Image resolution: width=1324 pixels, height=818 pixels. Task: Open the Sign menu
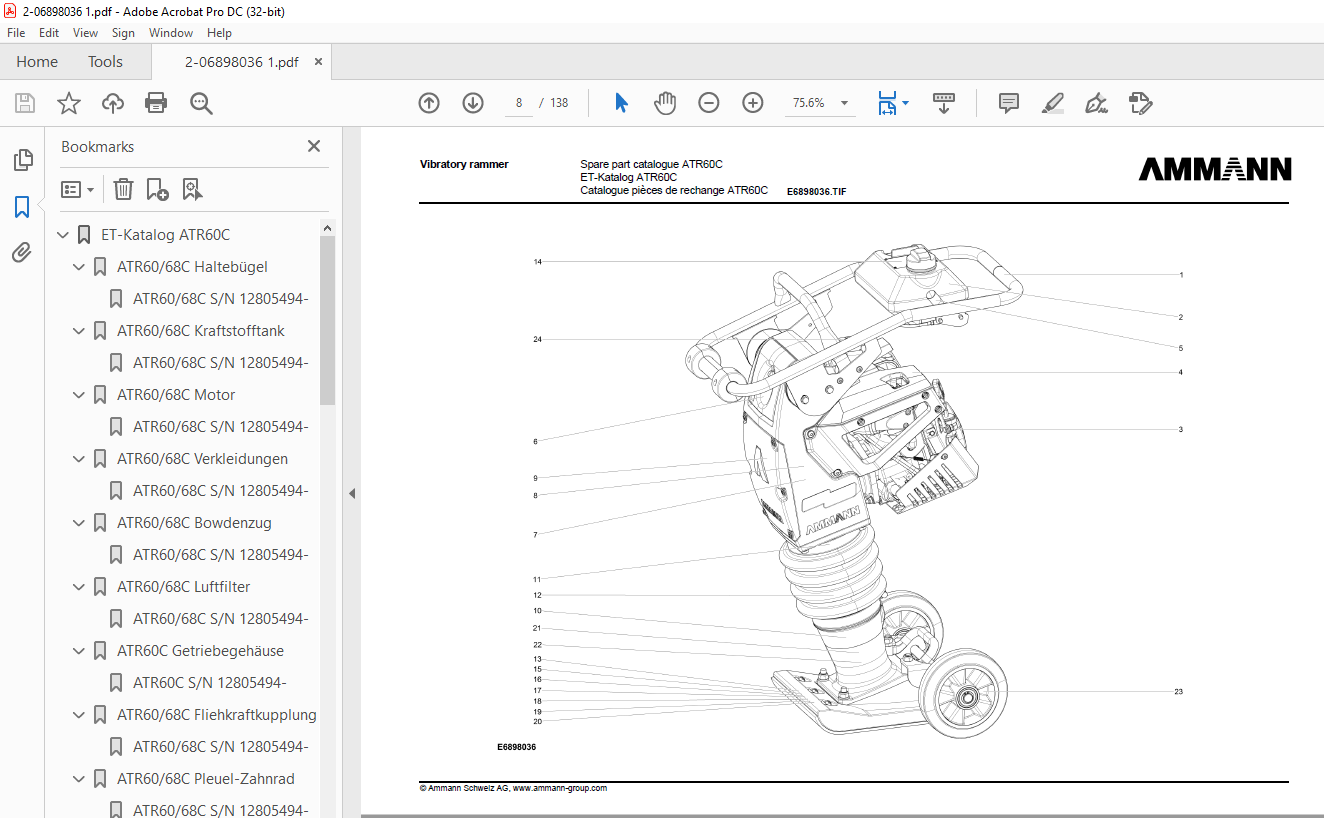tap(123, 33)
